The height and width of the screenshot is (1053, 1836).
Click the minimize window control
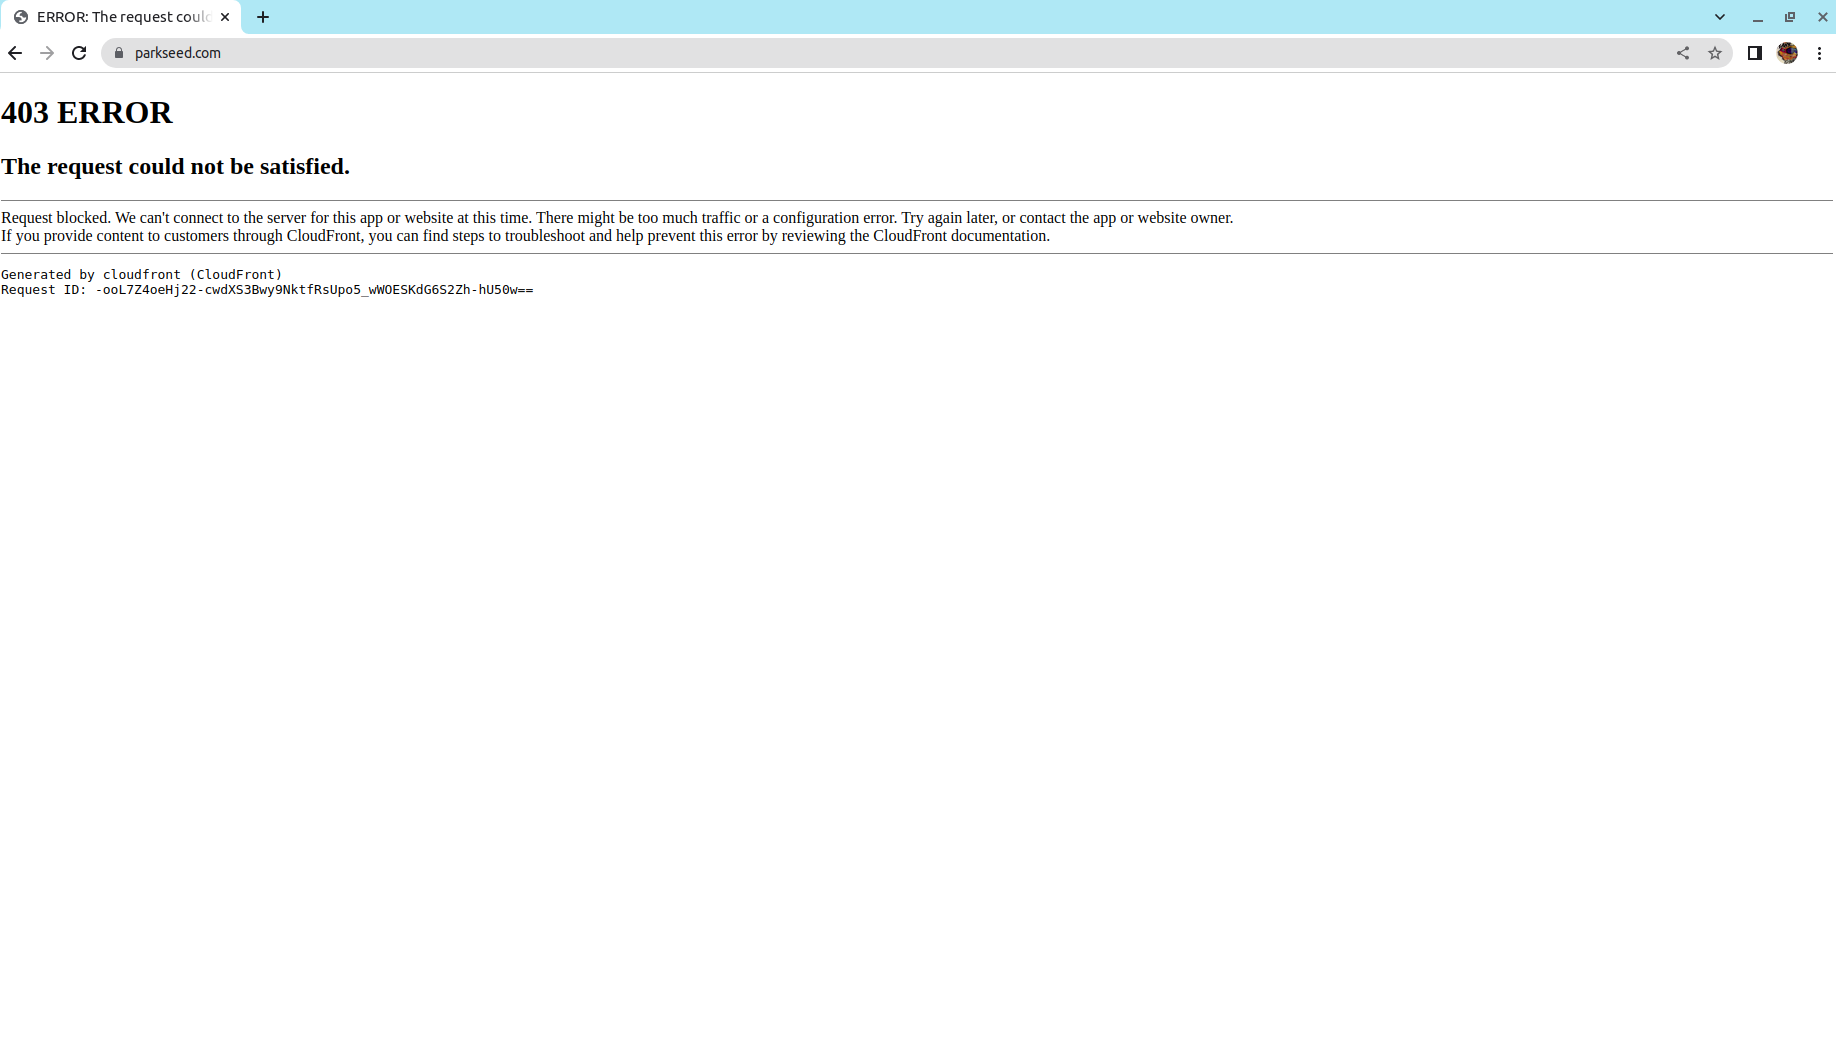1758,17
